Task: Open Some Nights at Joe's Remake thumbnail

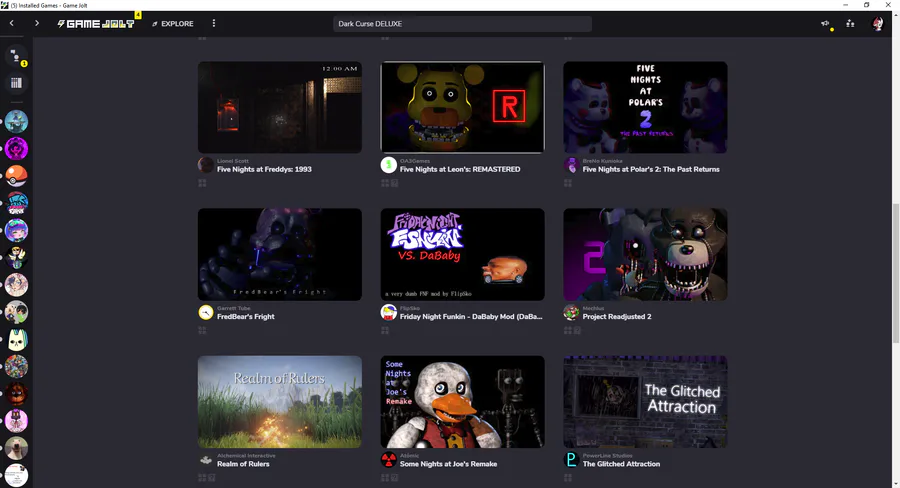Action: coord(462,402)
